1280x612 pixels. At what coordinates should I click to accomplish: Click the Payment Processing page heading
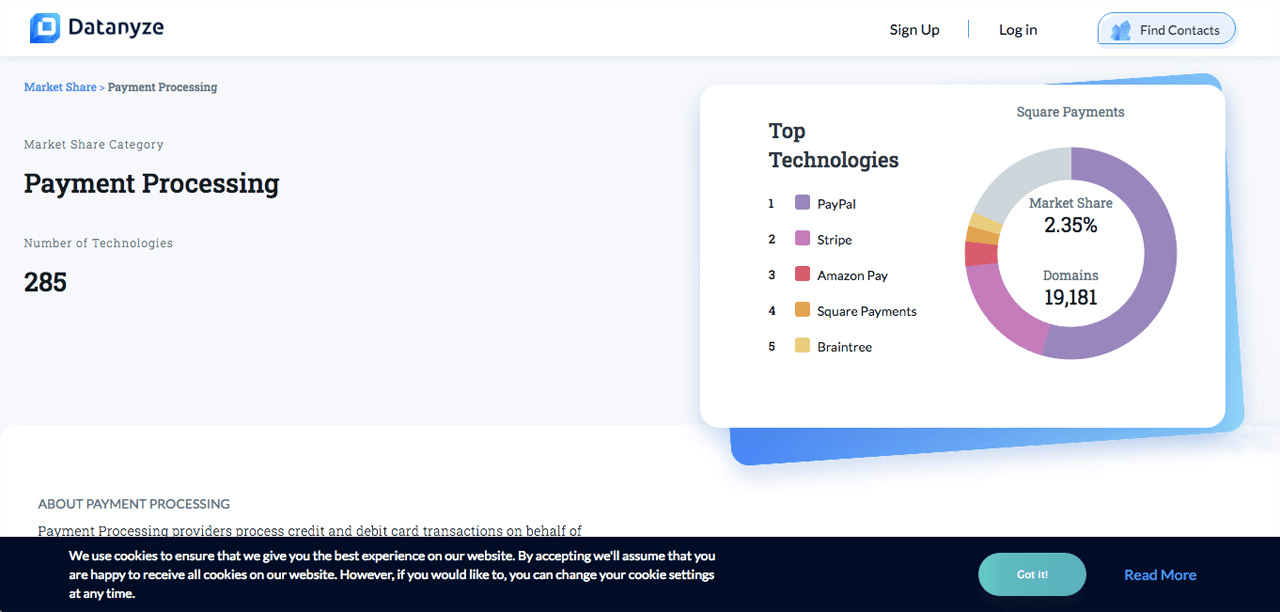151,183
